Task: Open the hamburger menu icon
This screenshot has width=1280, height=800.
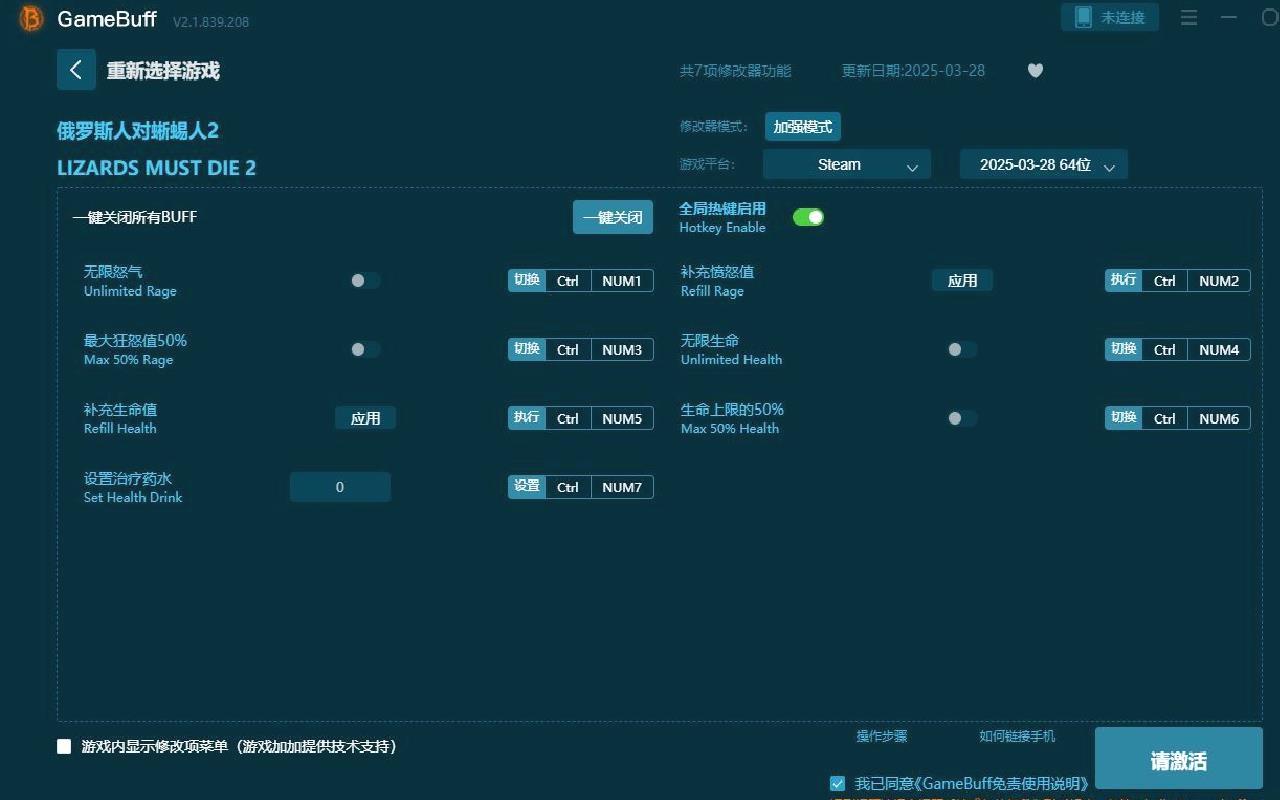Action: [x=1189, y=18]
